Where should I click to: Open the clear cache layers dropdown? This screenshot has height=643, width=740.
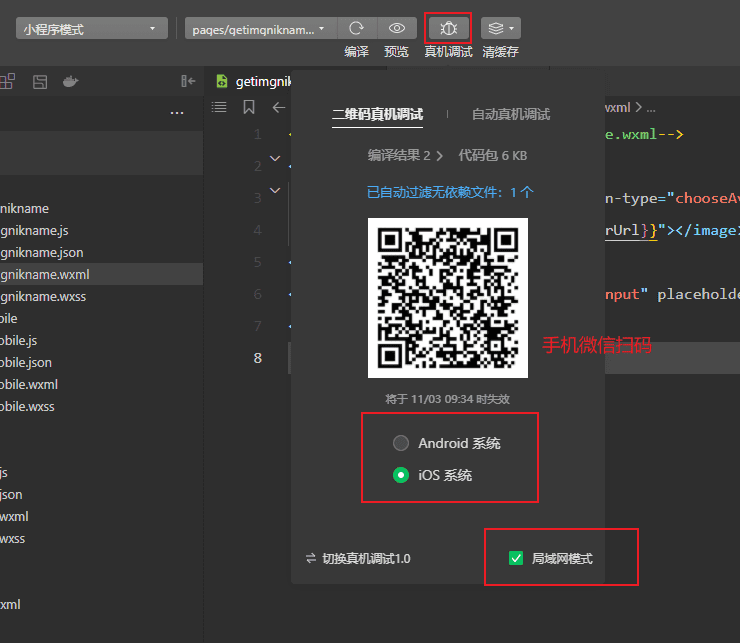(x=501, y=28)
